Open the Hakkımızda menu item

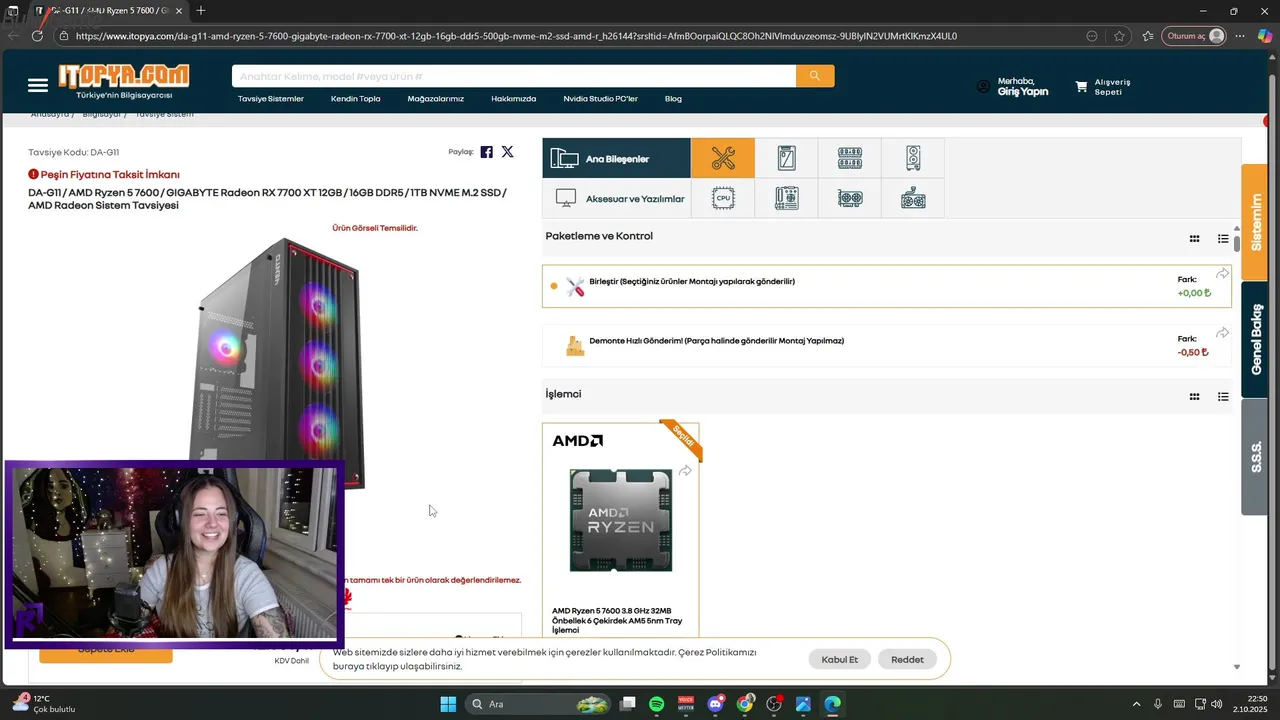[513, 99]
